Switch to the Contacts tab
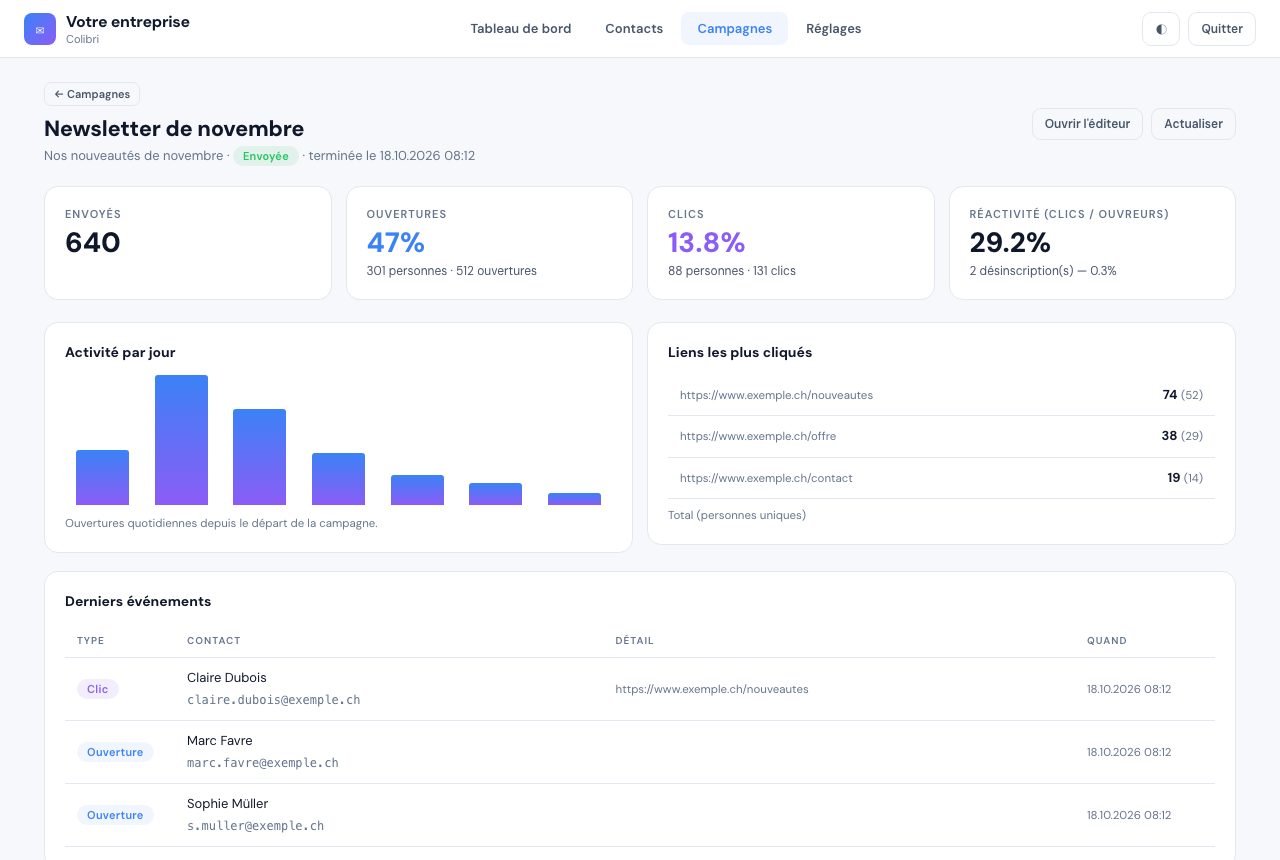Screen dimensions: 1280x860 (634, 29)
